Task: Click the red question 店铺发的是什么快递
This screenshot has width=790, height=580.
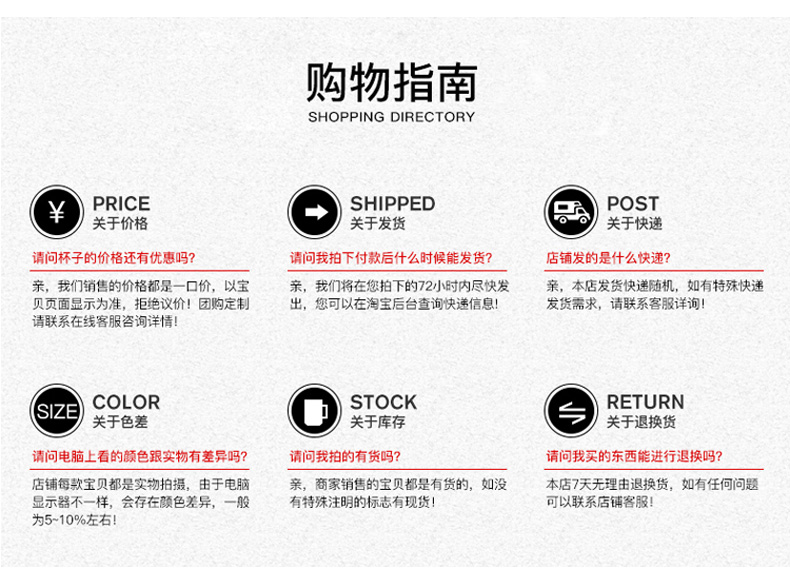Action: (609, 258)
